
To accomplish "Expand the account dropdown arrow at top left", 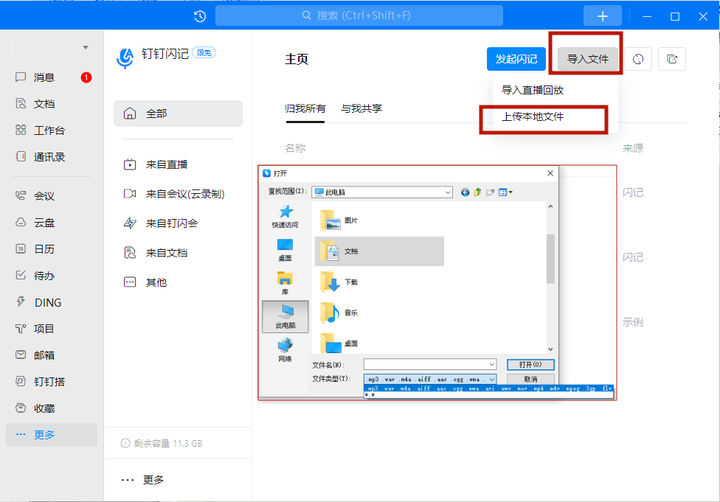I will pyautogui.click(x=85, y=47).
